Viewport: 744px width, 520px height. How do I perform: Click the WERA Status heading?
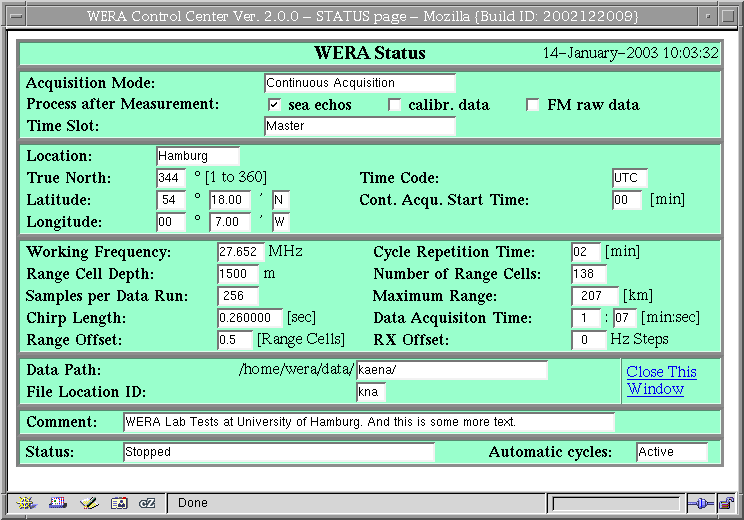pyautogui.click(x=370, y=53)
